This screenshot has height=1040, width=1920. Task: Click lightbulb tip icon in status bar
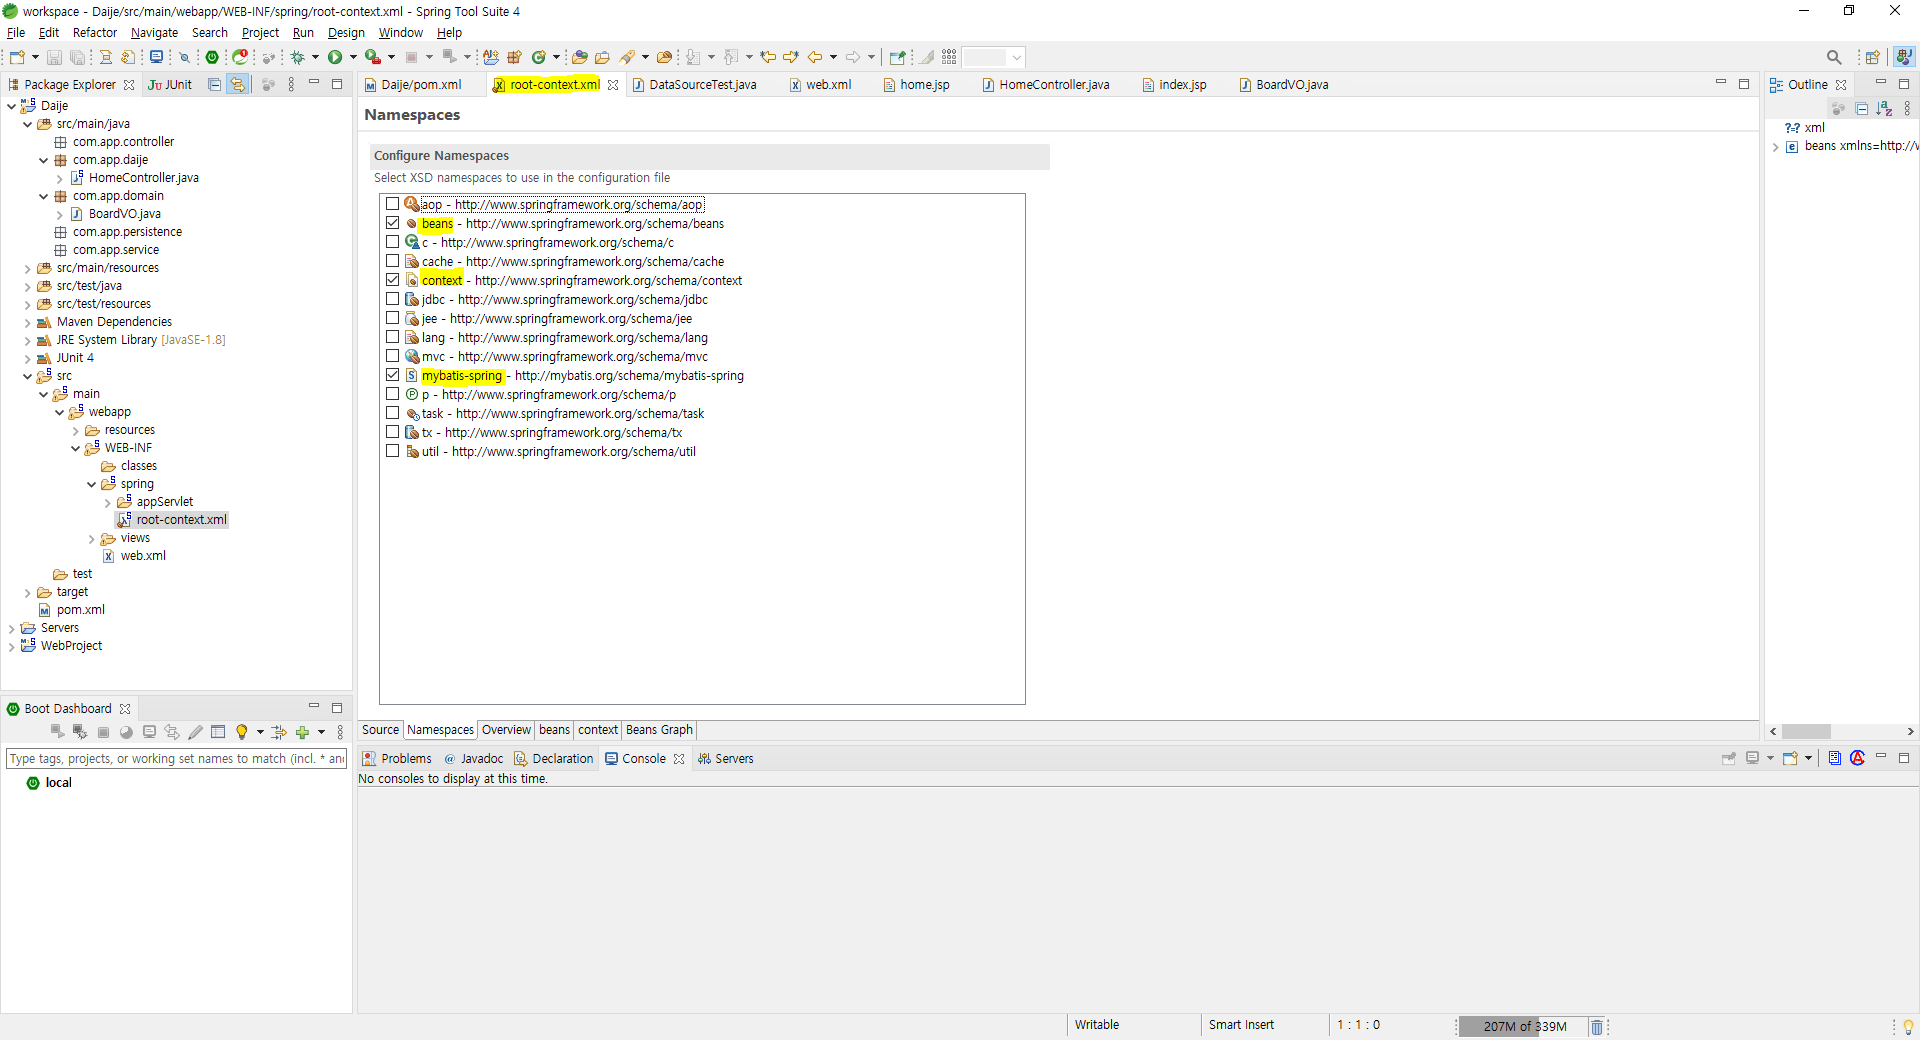tap(1907, 1027)
